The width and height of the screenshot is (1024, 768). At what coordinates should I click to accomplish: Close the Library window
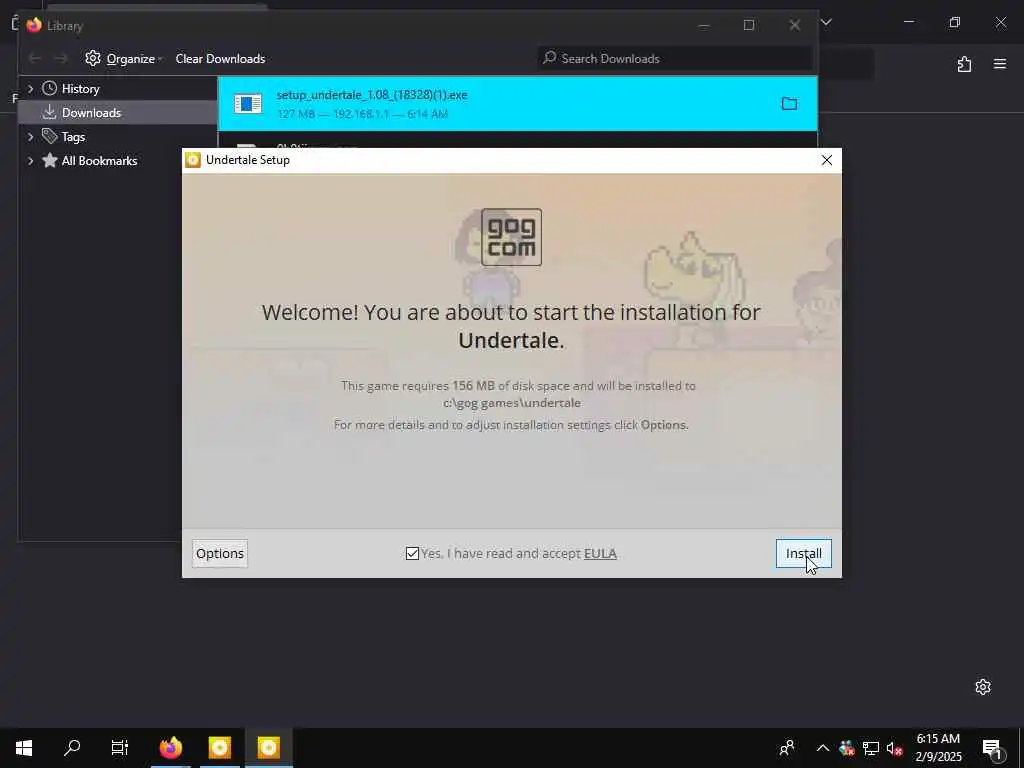pyautogui.click(x=795, y=25)
